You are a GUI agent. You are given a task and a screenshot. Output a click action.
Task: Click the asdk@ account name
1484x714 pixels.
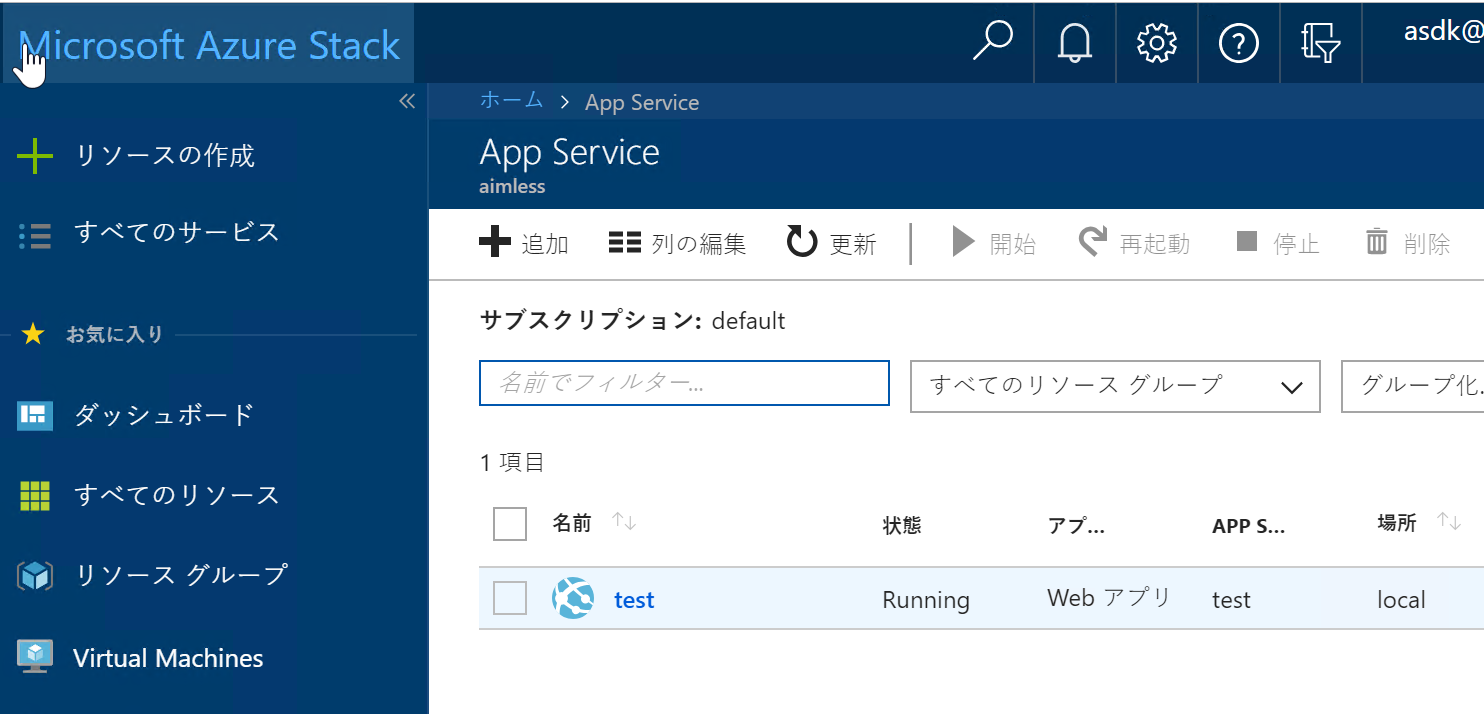[1443, 32]
